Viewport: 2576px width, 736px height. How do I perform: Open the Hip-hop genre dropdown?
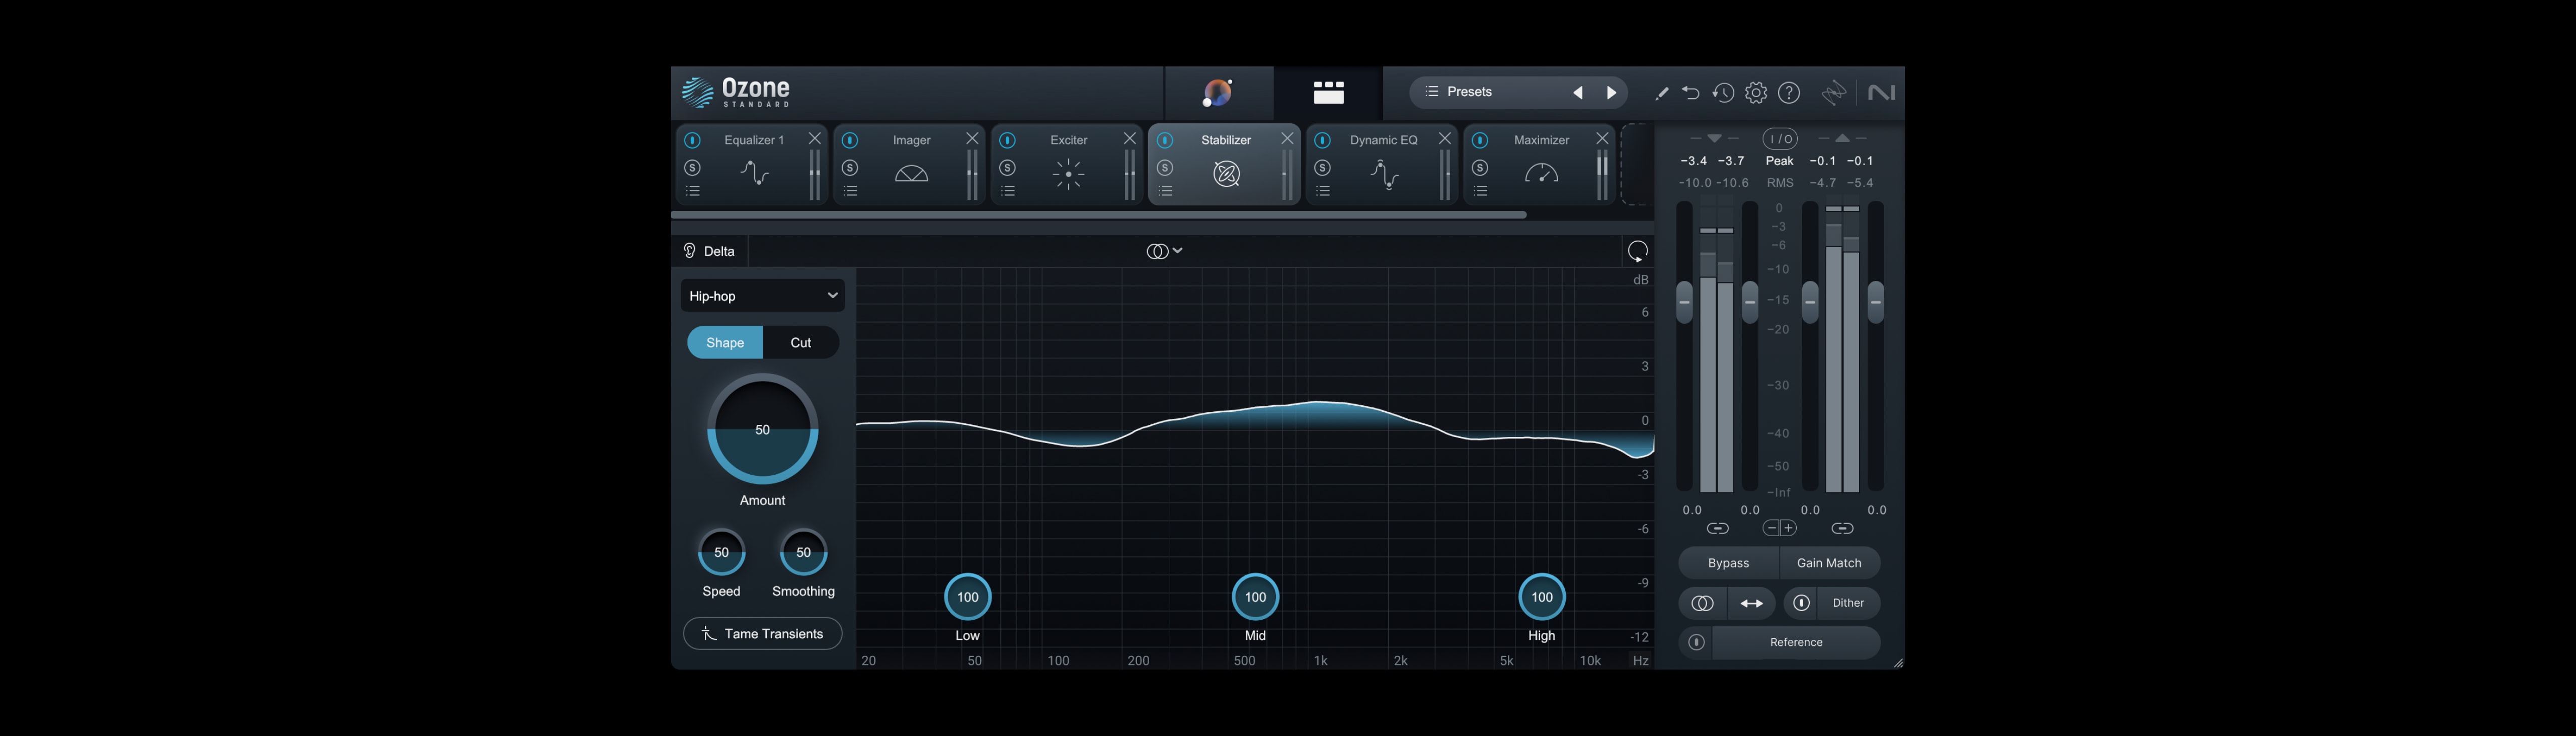[762, 296]
